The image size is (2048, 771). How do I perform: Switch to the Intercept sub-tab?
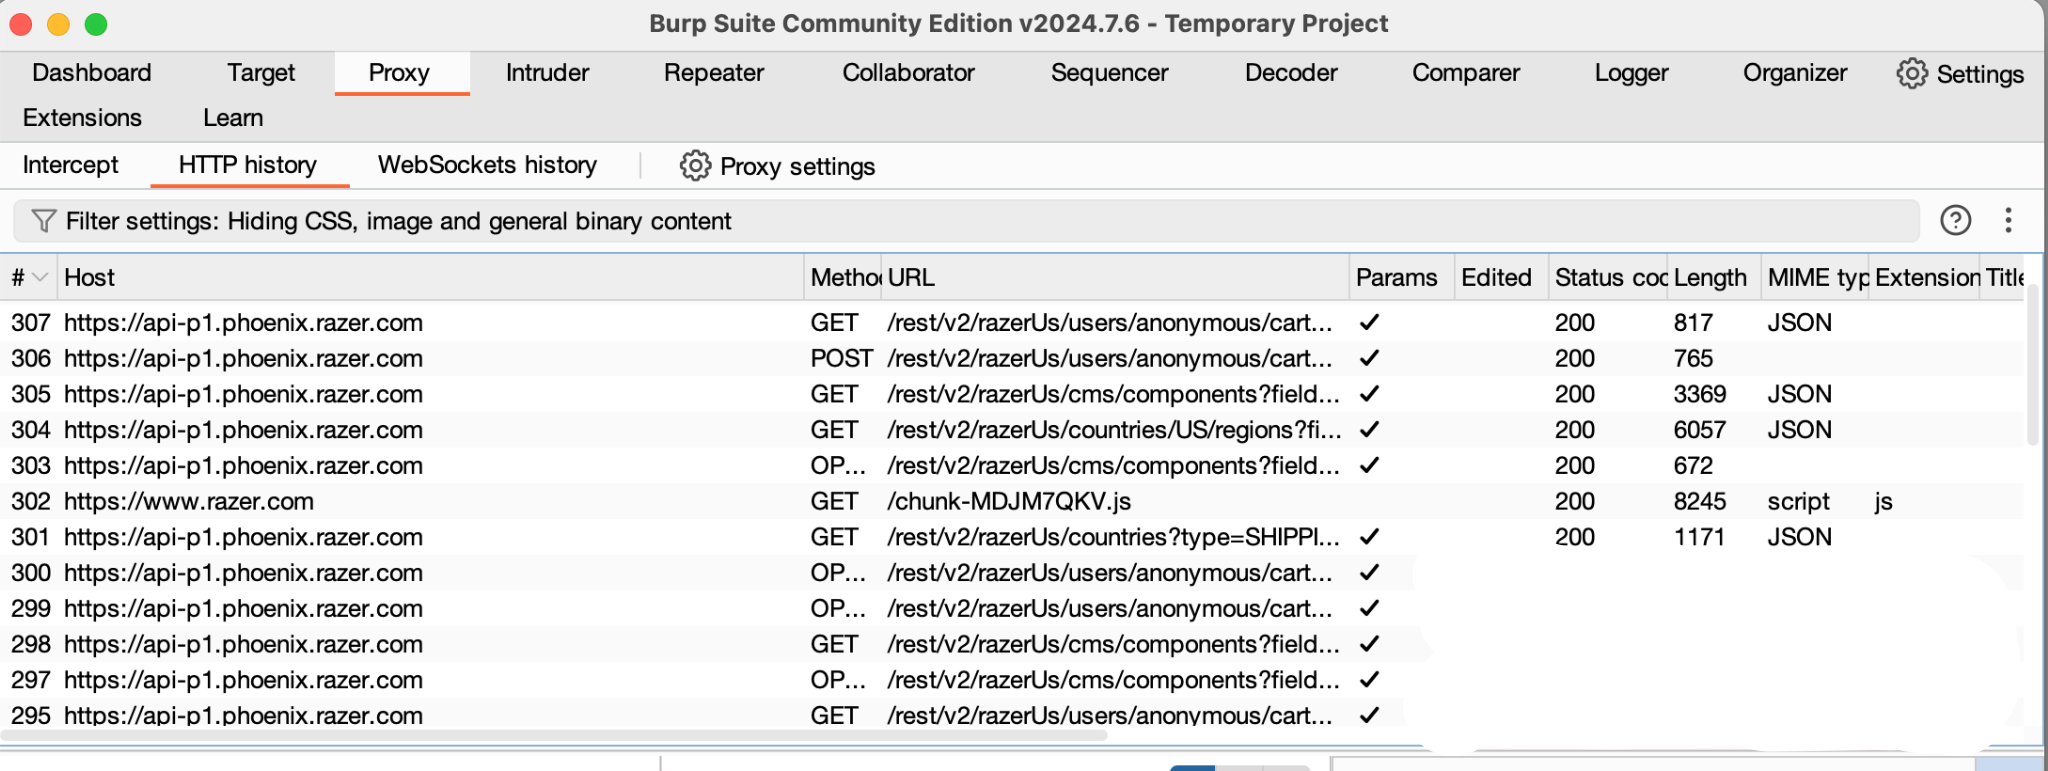[70, 165]
